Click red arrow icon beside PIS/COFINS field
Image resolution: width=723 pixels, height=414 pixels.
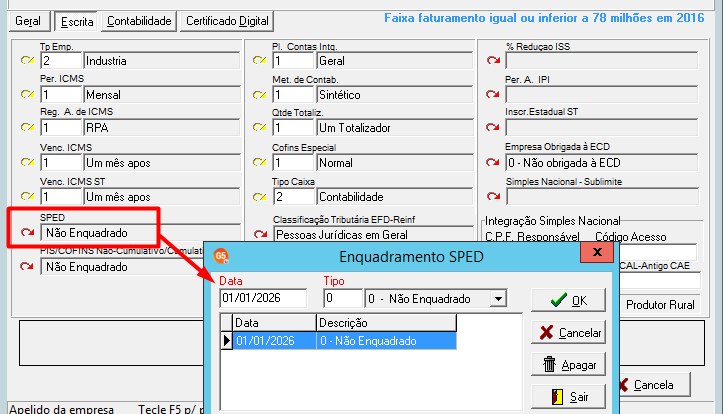(x=27, y=266)
